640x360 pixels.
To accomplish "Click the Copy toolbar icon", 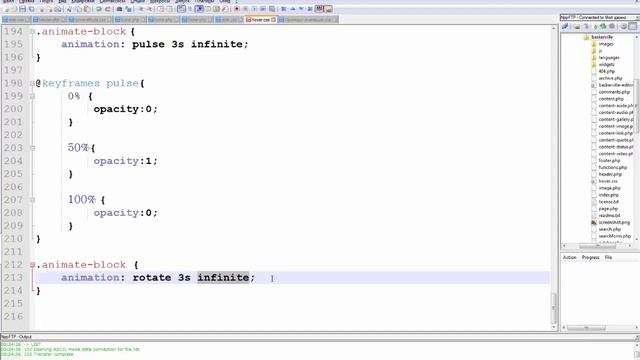I will pyautogui.click(x=78, y=9).
